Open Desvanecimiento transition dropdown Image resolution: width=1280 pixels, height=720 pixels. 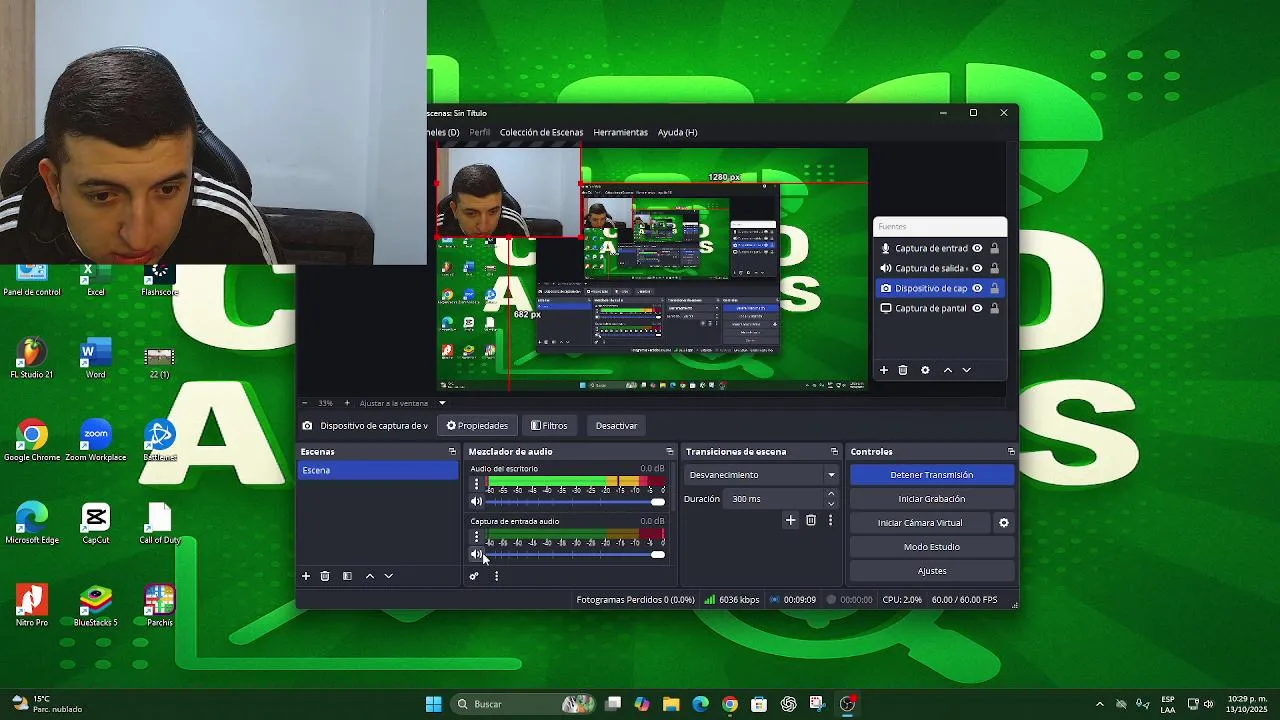coord(761,475)
